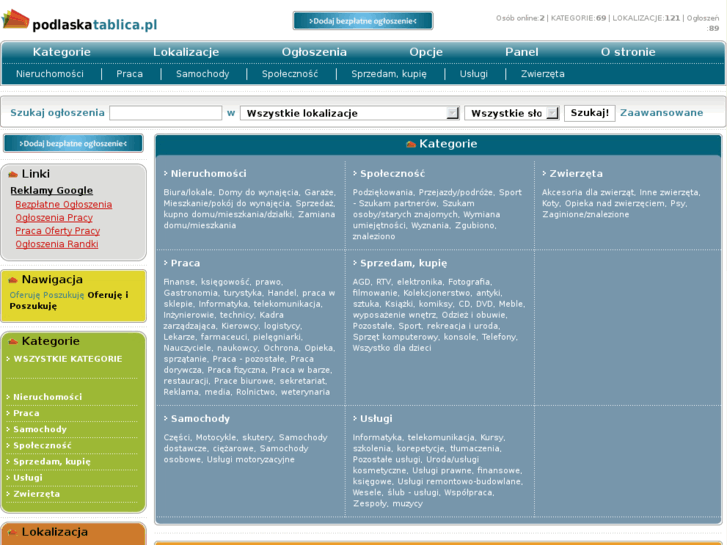
Task: Click the icon beside Linki heading
Action: coord(13,174)
